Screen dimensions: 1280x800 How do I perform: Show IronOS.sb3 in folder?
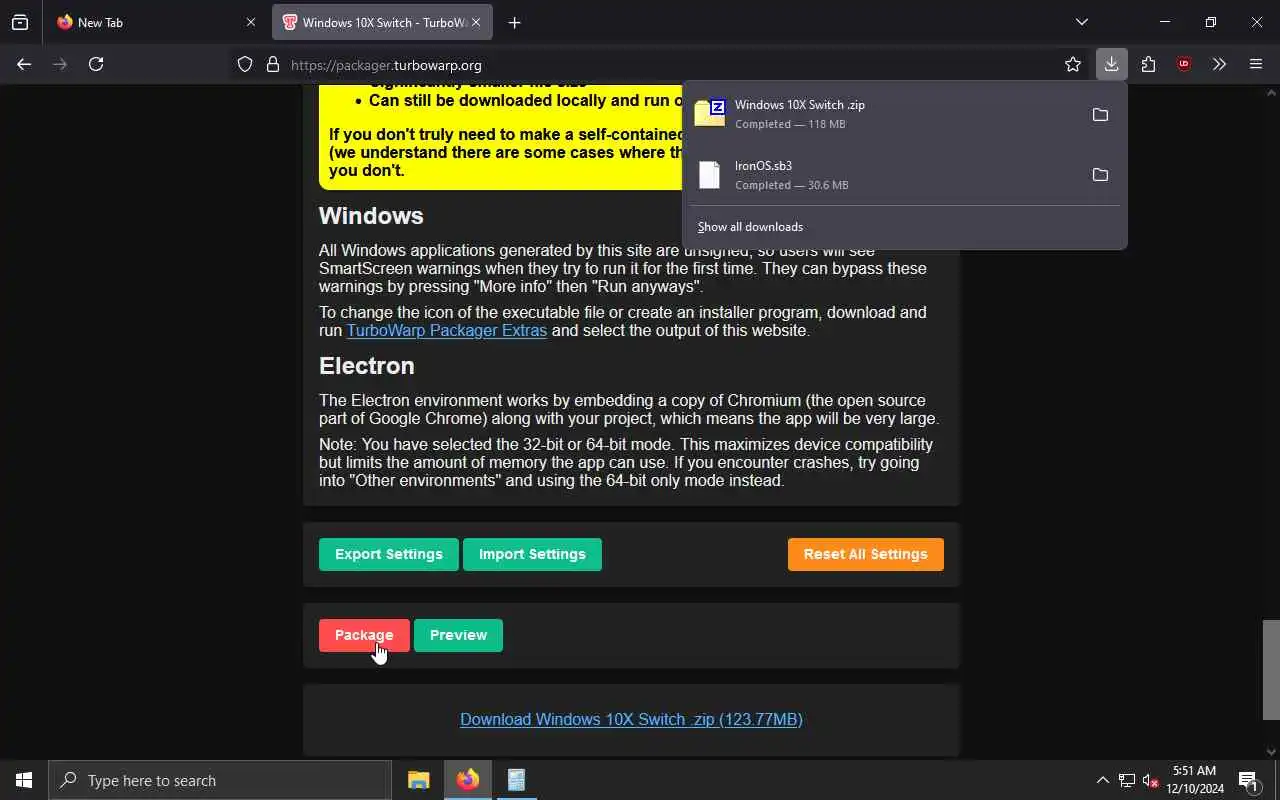[1100, 175]
